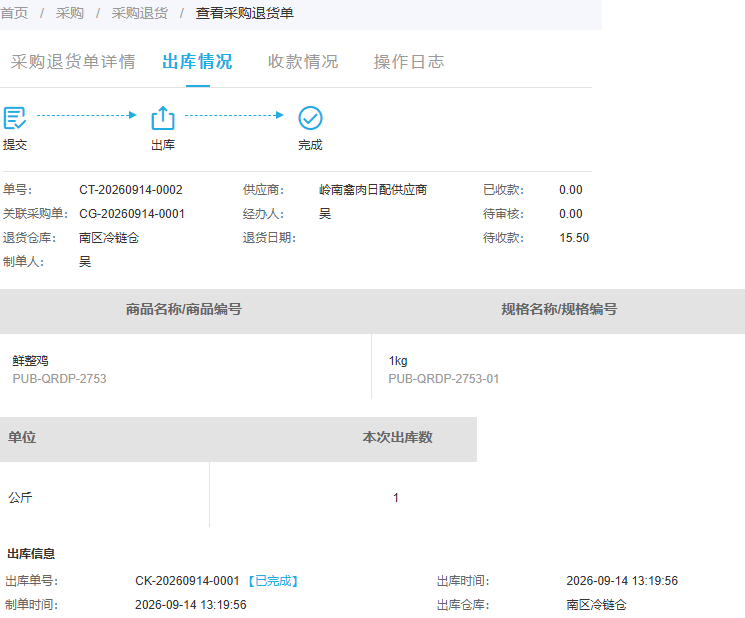745x618 pixels.
Task: Click the 退货日期 label
Action: [x=269, y=238]
